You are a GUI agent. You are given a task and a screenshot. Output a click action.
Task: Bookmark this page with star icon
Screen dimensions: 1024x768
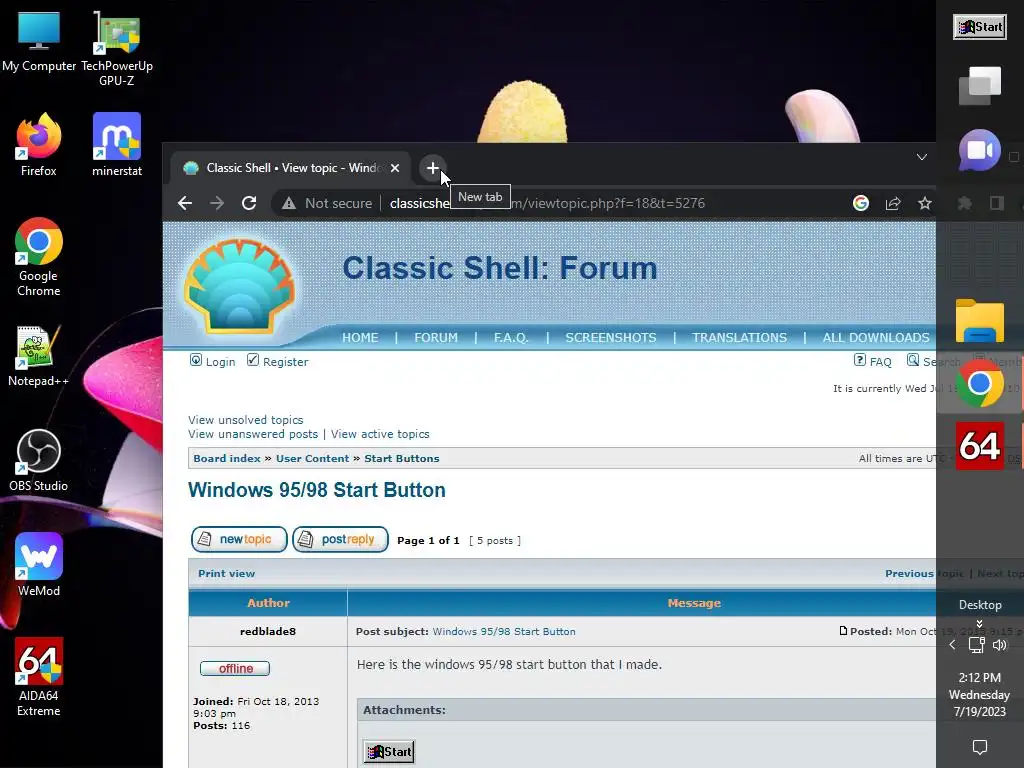click(925, 203)
